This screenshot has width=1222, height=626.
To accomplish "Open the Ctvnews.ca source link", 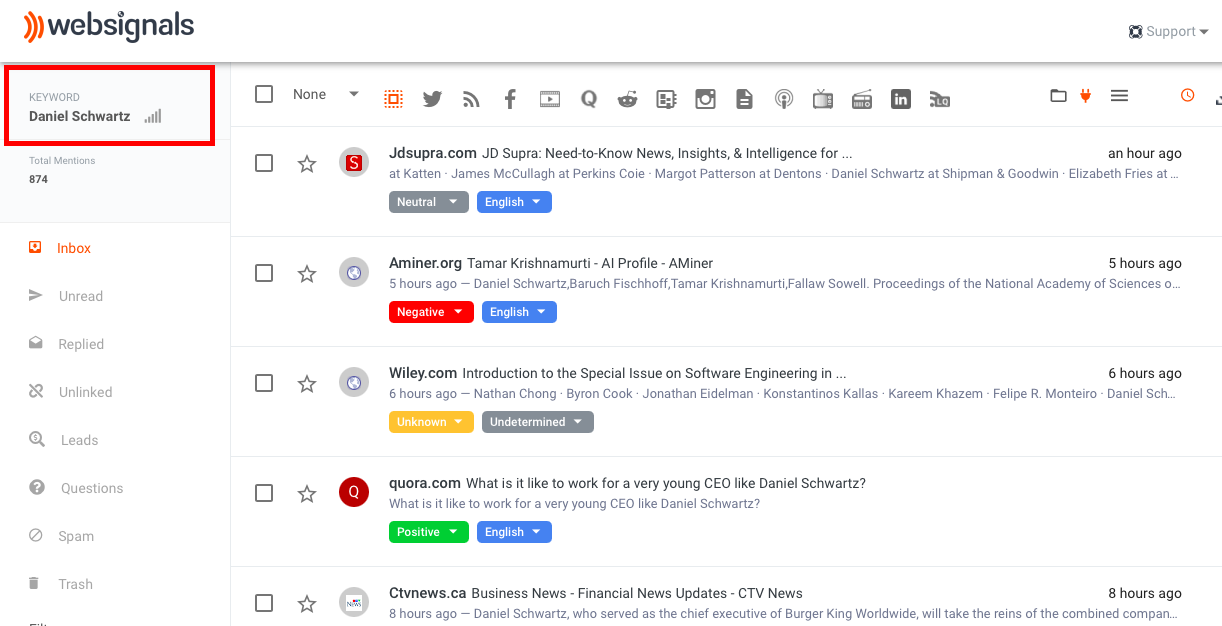I will point(428,593).
